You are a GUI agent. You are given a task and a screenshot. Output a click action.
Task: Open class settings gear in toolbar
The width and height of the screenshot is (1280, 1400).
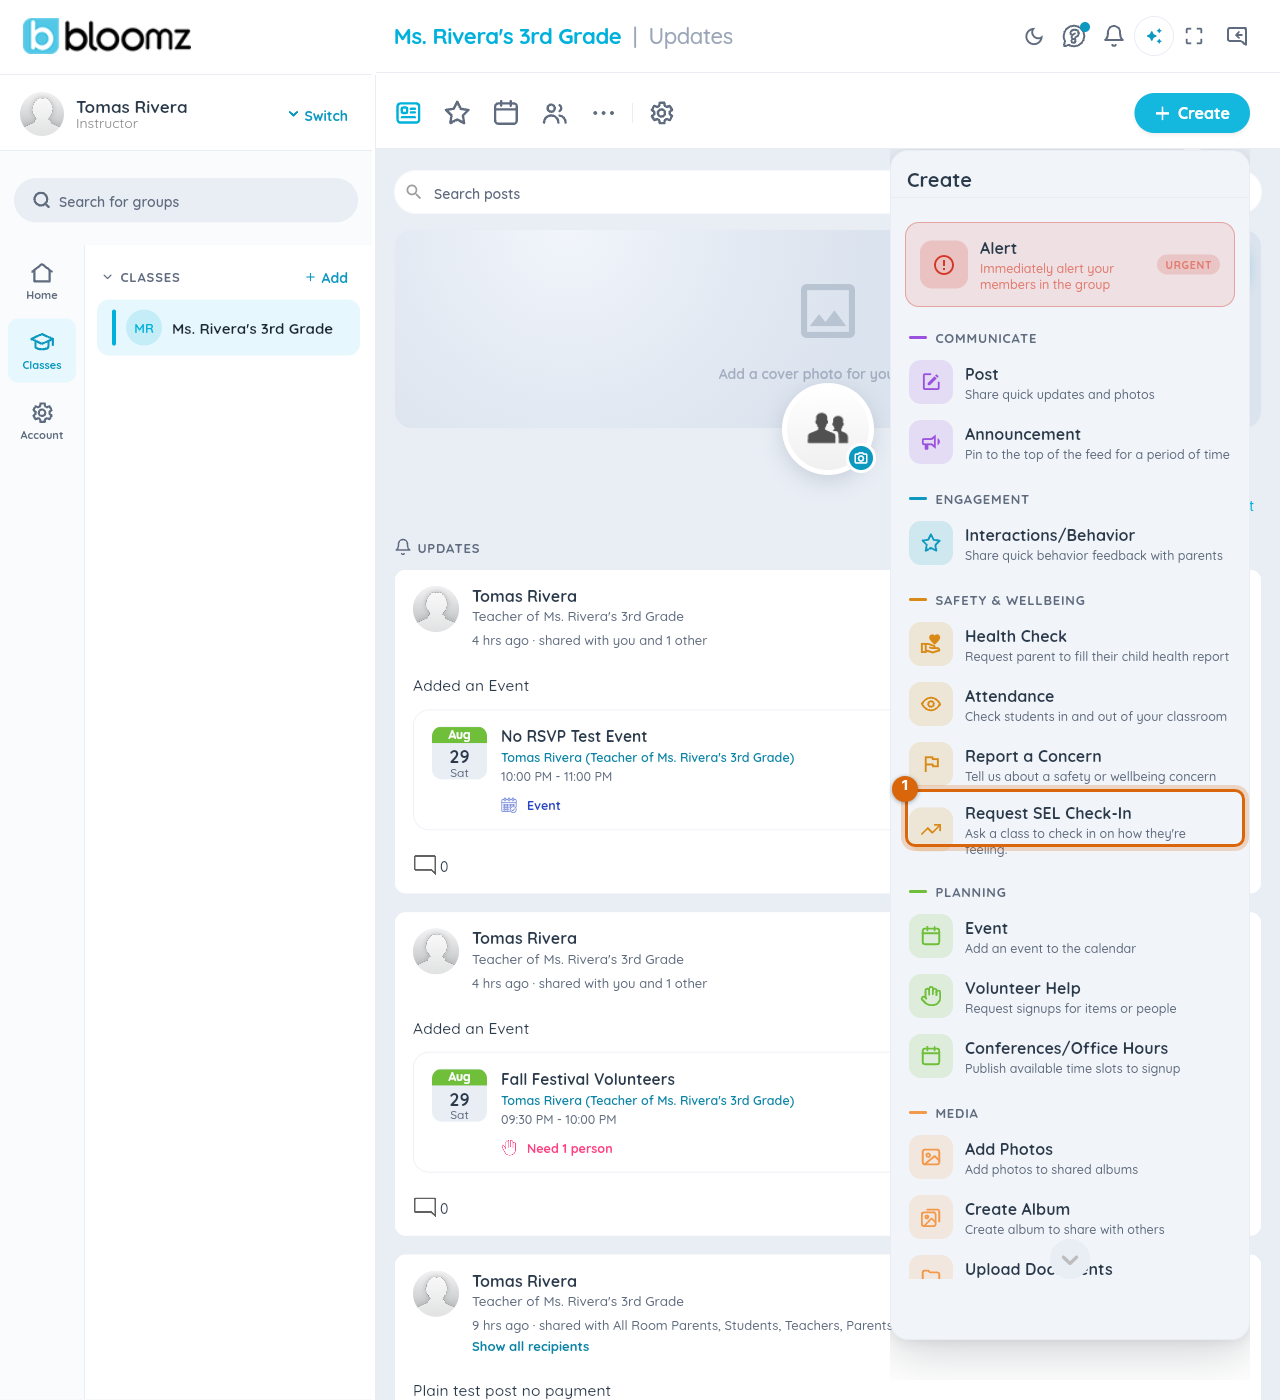click(x=662, y=113)
